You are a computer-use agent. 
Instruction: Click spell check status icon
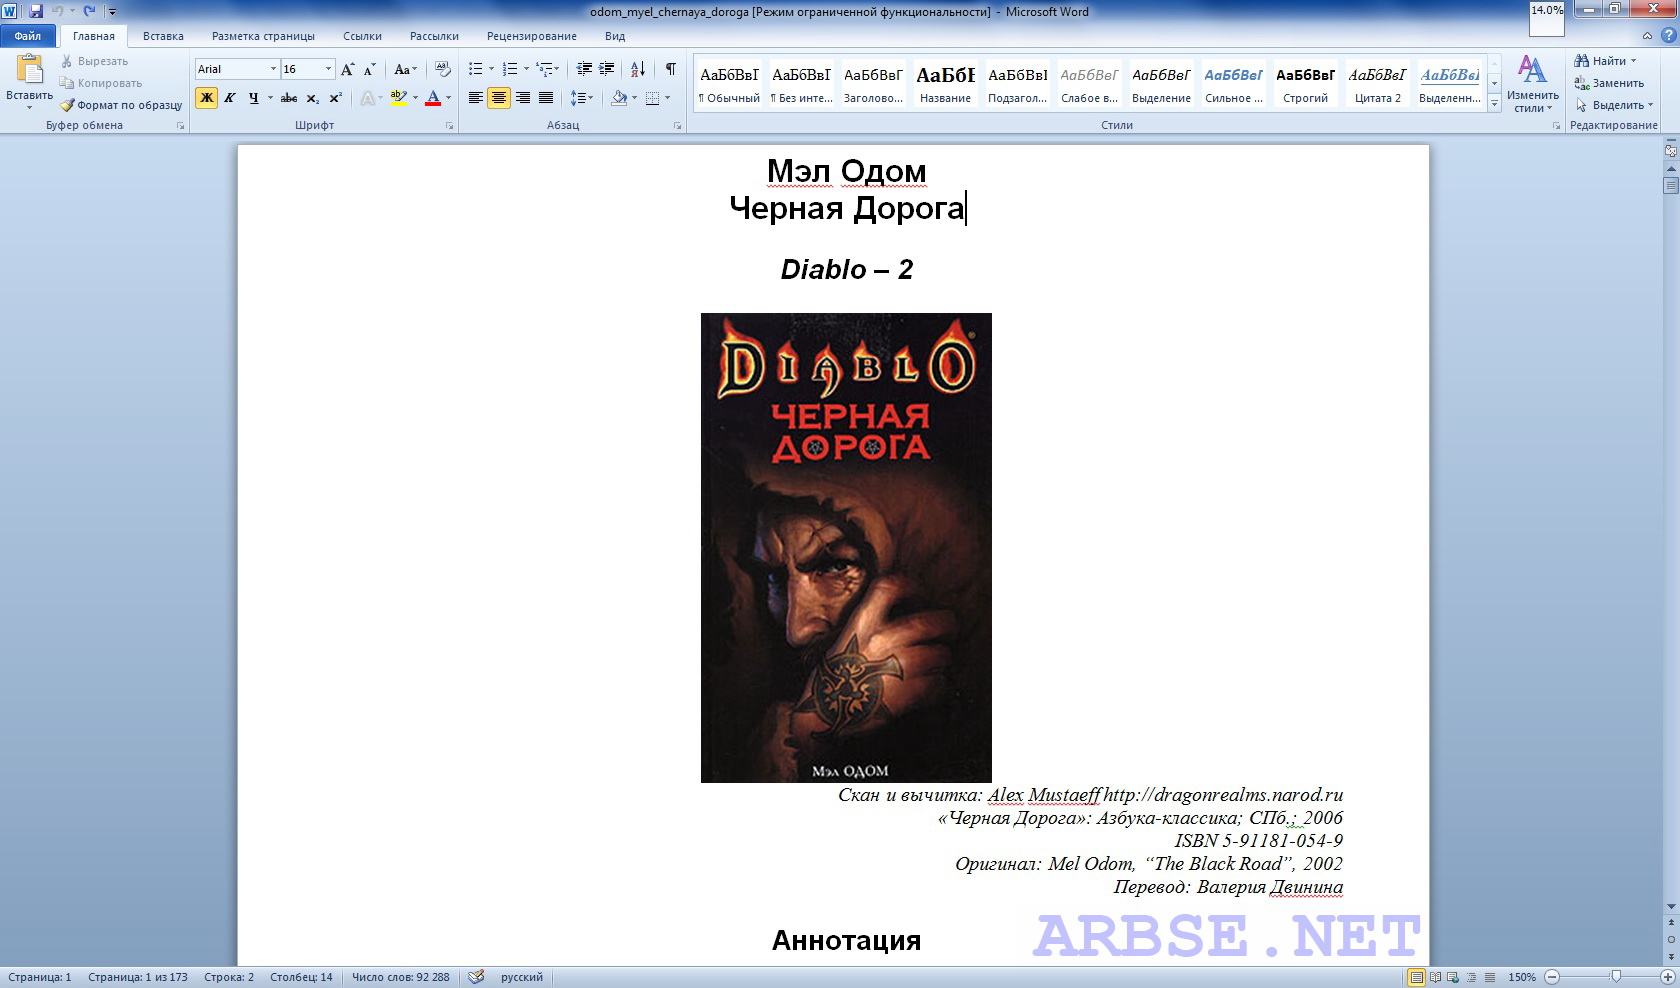coord(476,977)
